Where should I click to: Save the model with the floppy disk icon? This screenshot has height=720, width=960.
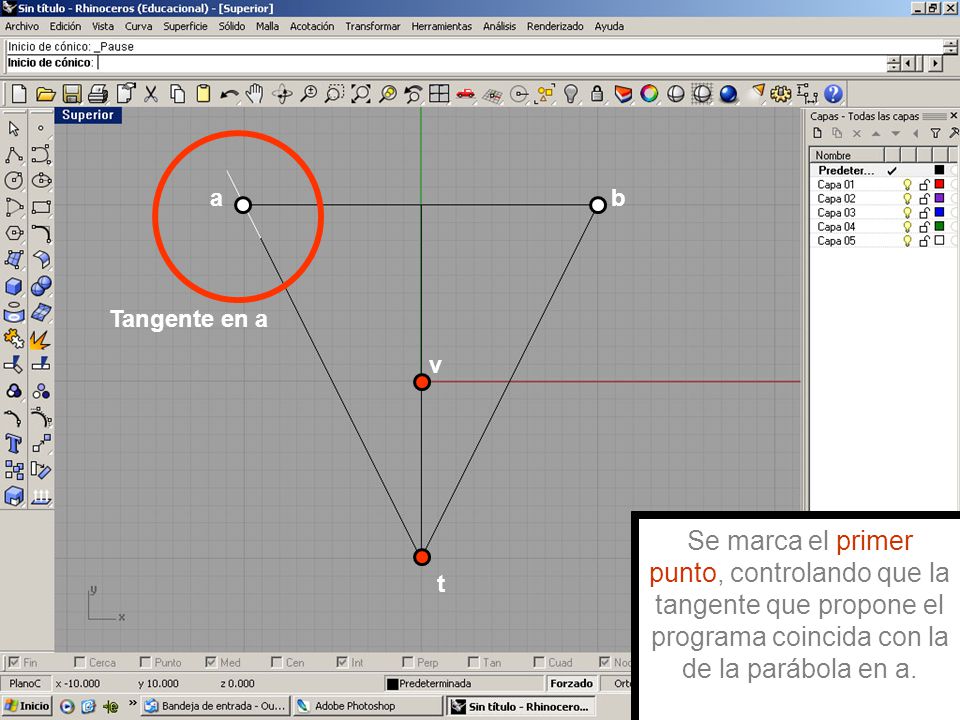click(72, 94)
